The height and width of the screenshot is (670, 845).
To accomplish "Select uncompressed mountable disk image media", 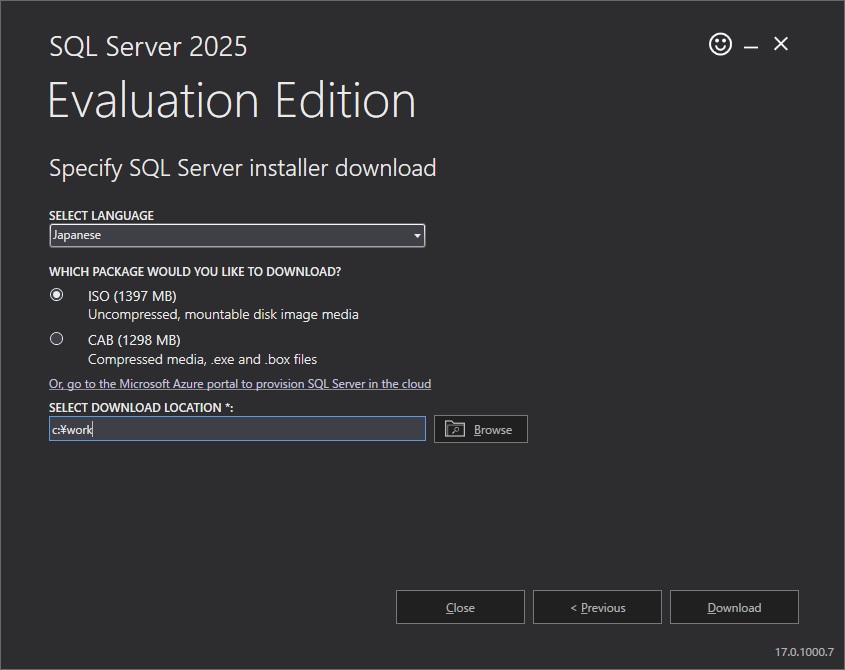I will [57, 294].
